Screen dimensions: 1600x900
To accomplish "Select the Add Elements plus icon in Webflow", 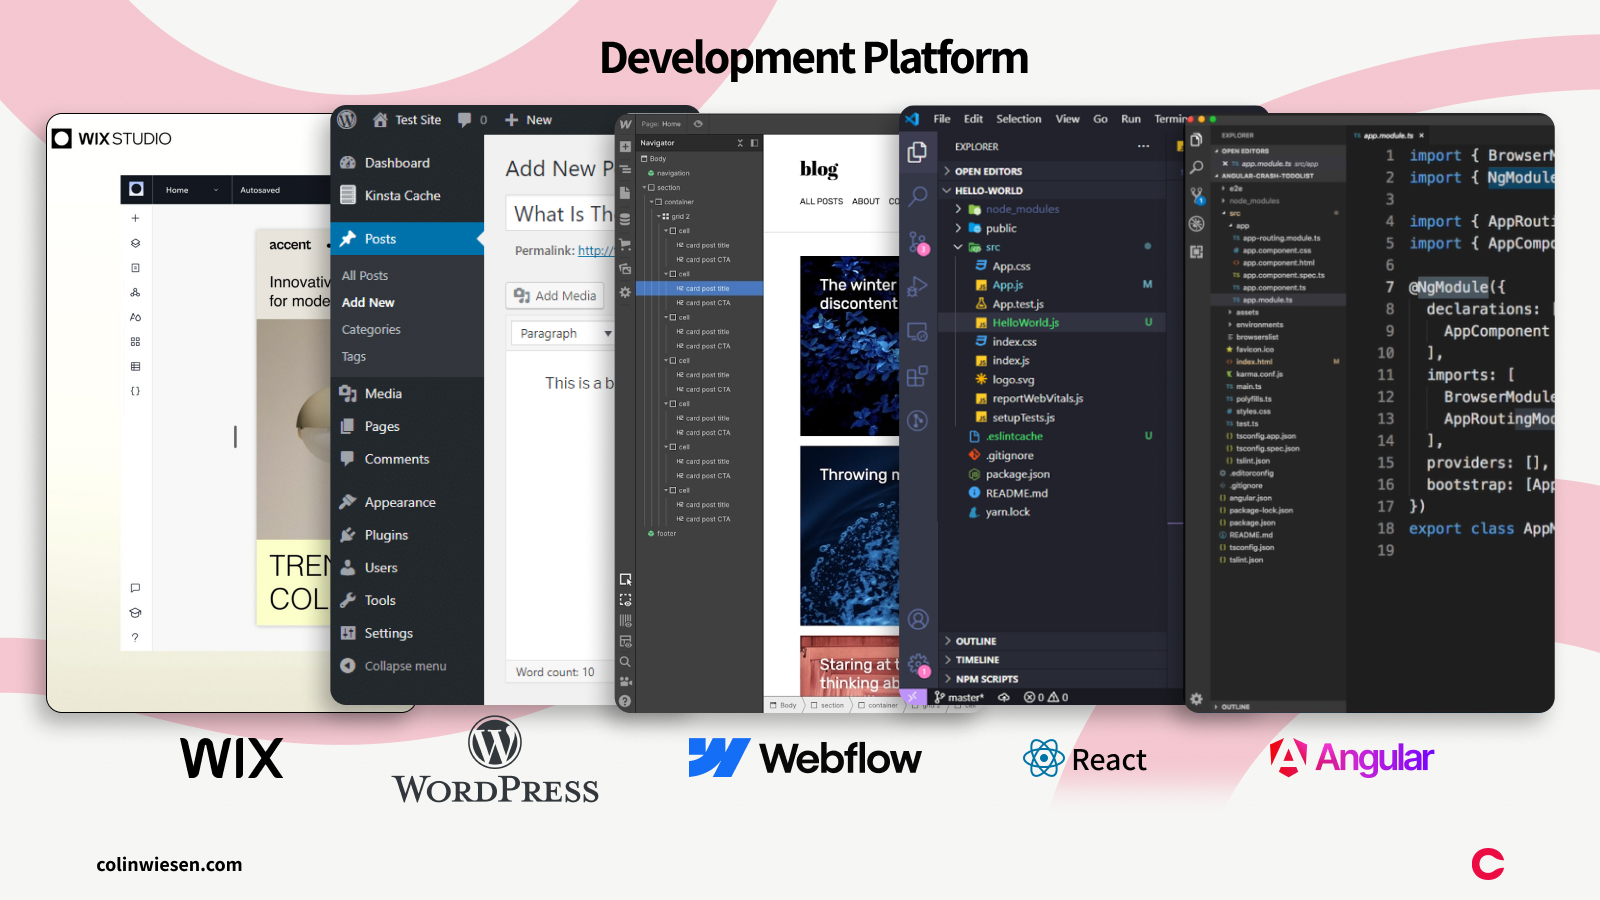I will (x=624, y=146).
